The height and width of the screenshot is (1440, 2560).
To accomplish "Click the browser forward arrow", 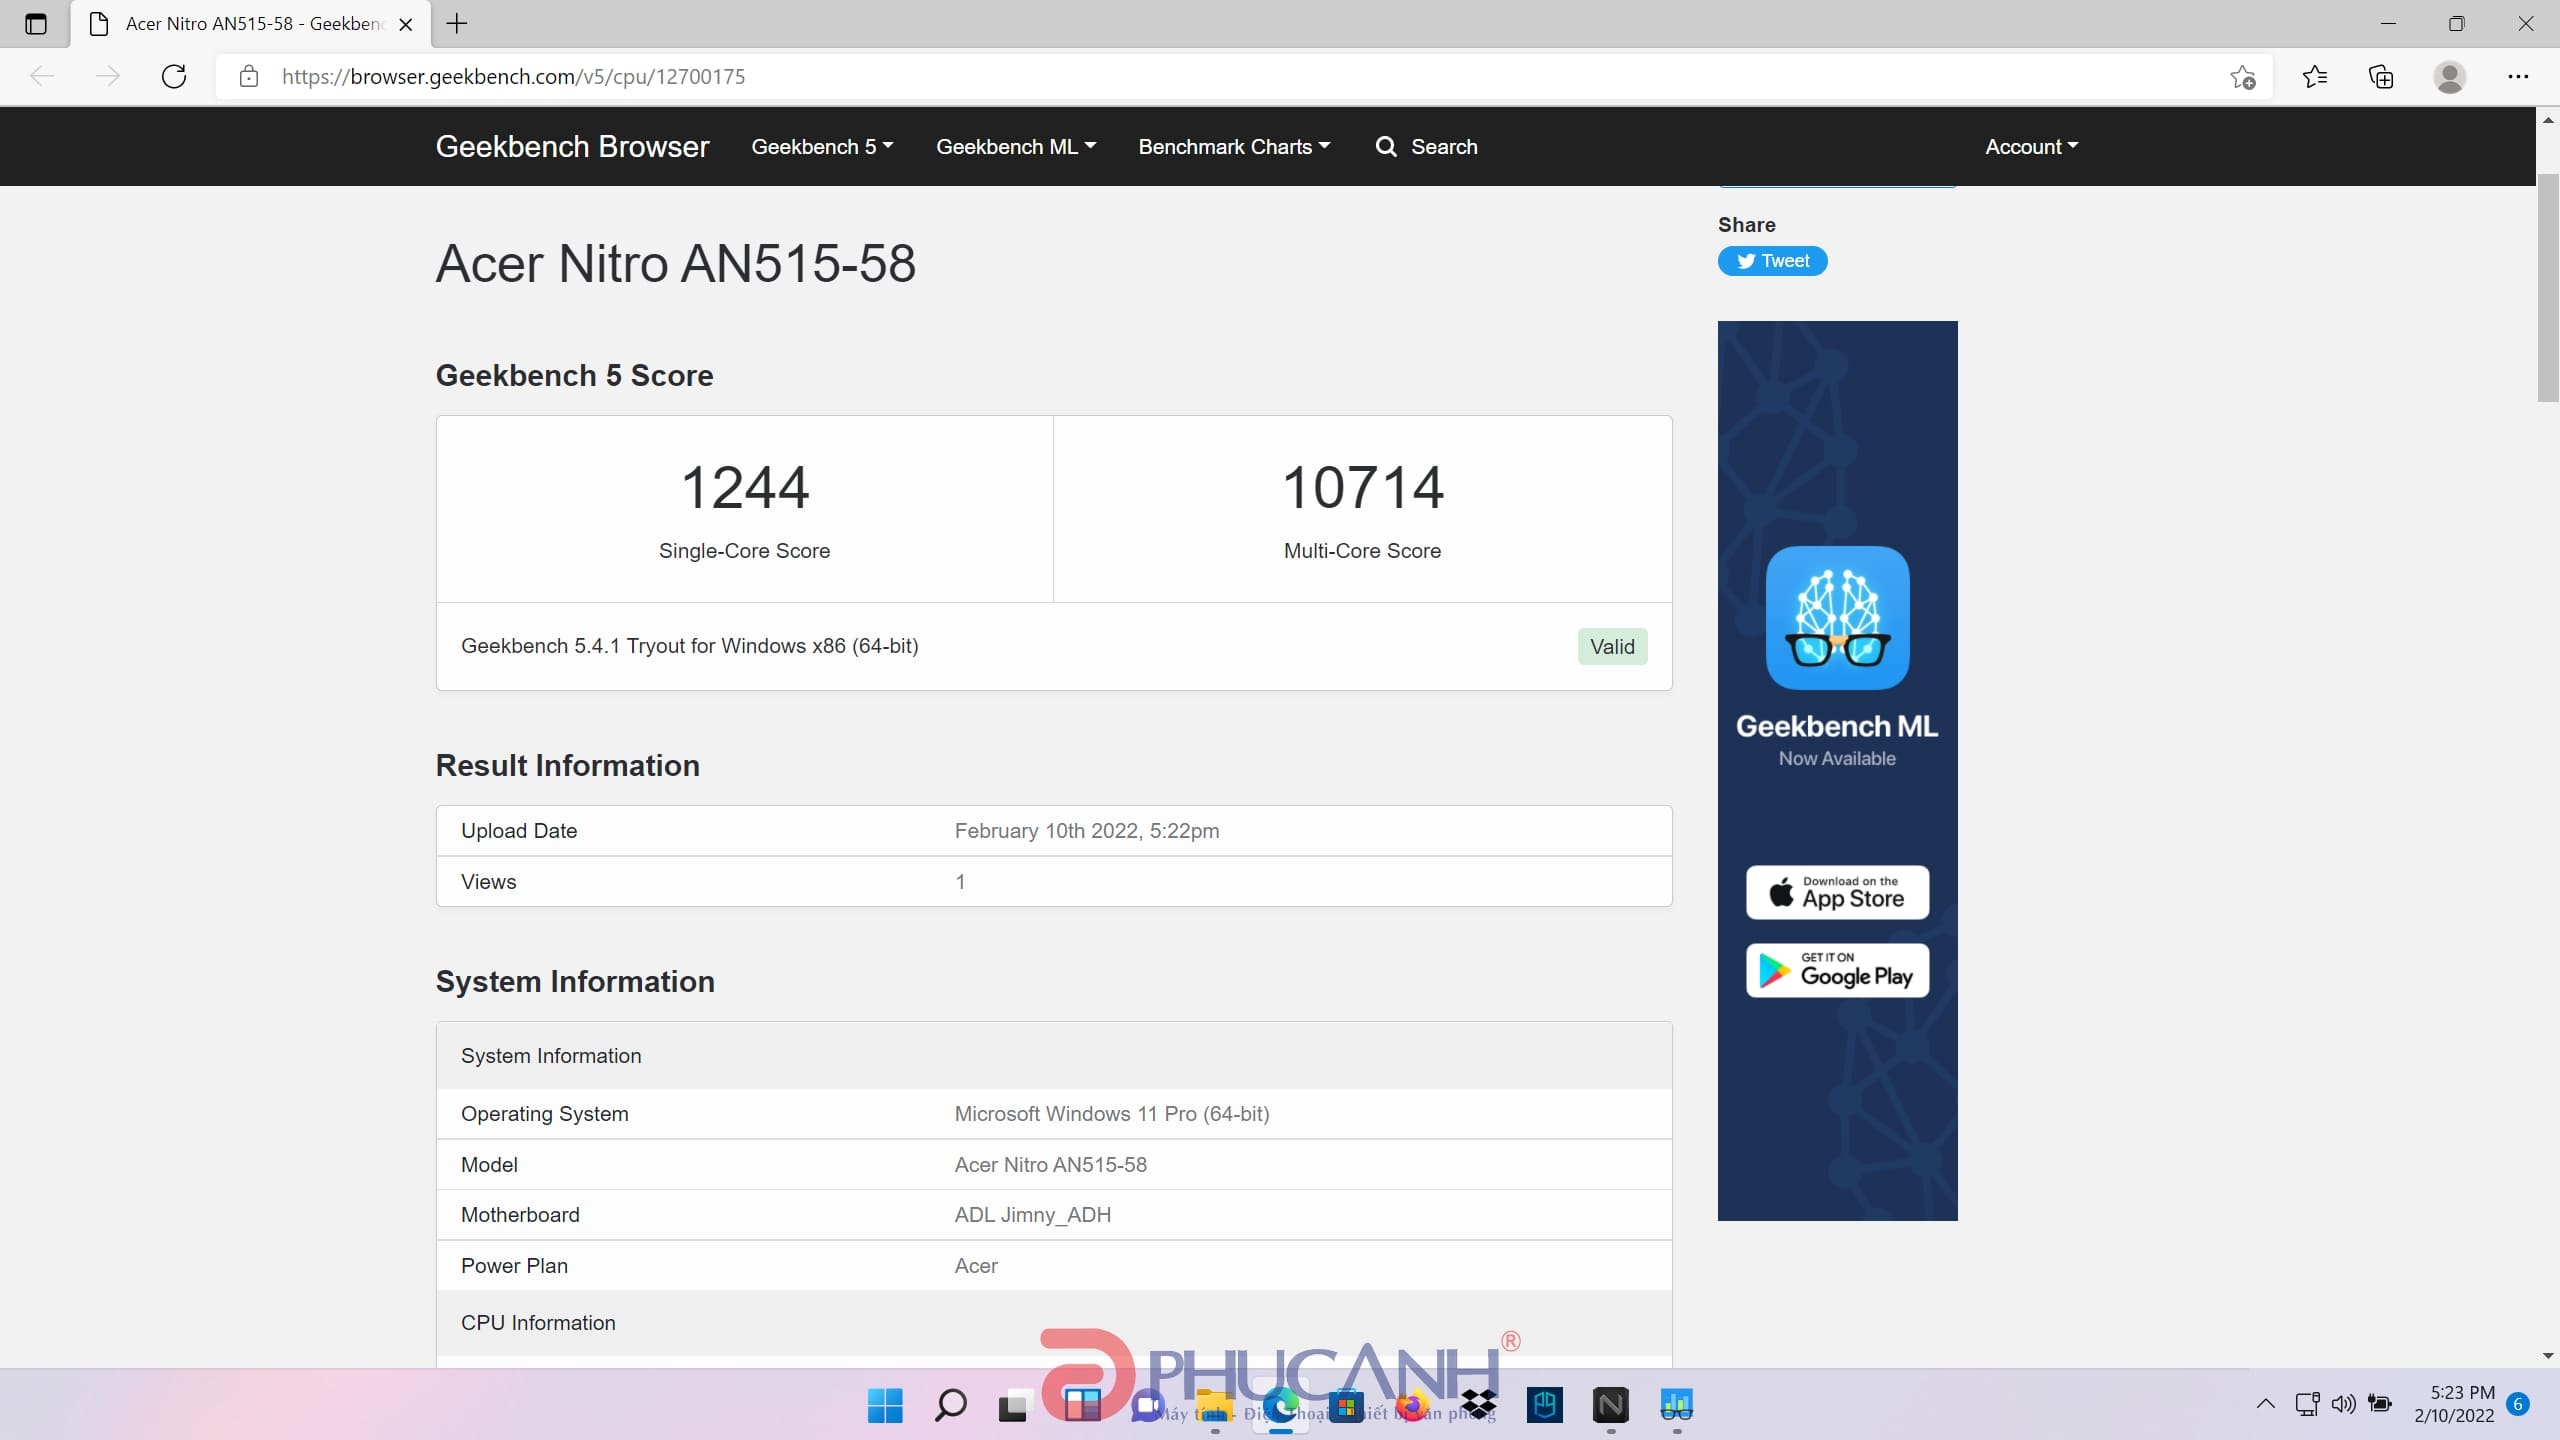I will click(108, 77).
